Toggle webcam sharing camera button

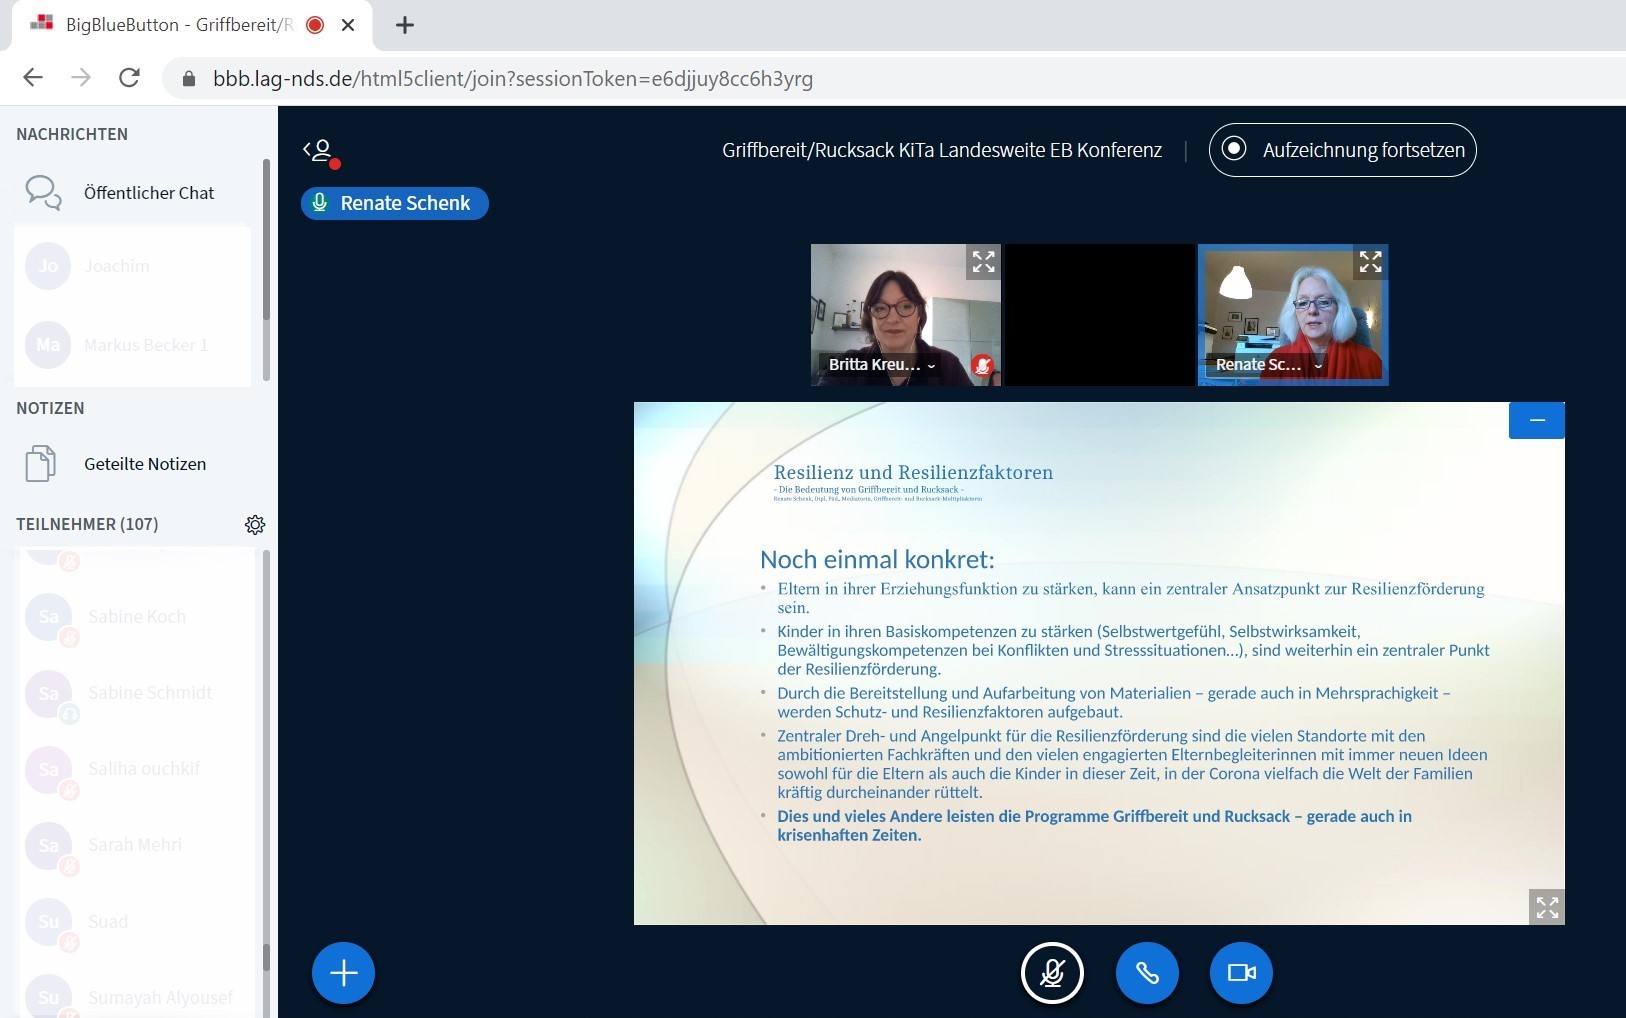pyautogui.click(x=1241, y=973)
